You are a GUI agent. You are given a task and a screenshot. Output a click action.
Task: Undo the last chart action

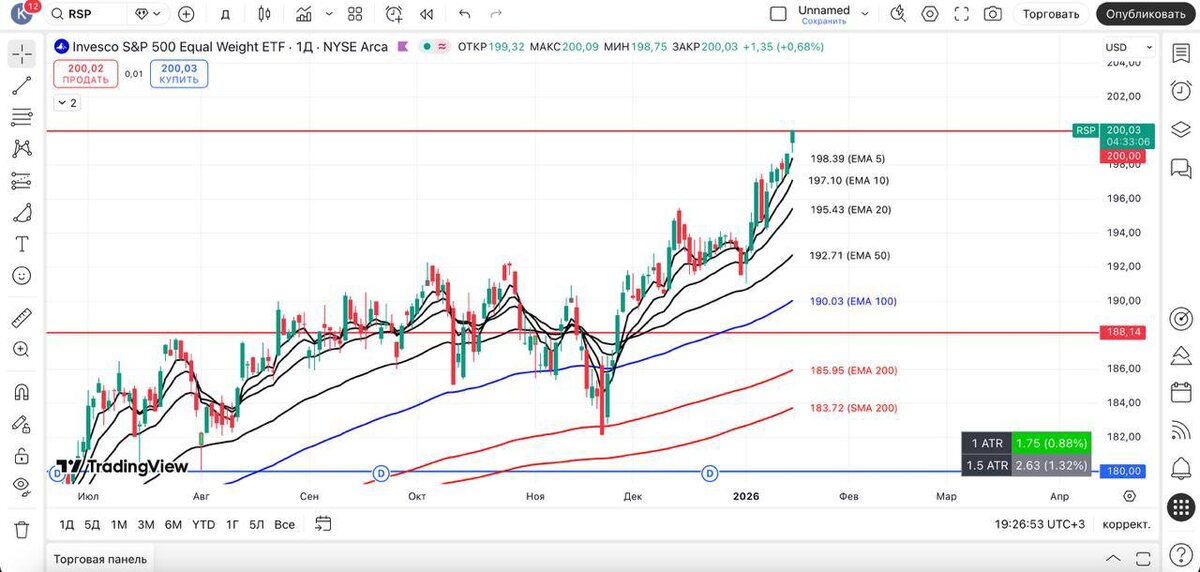click(464, 14)
